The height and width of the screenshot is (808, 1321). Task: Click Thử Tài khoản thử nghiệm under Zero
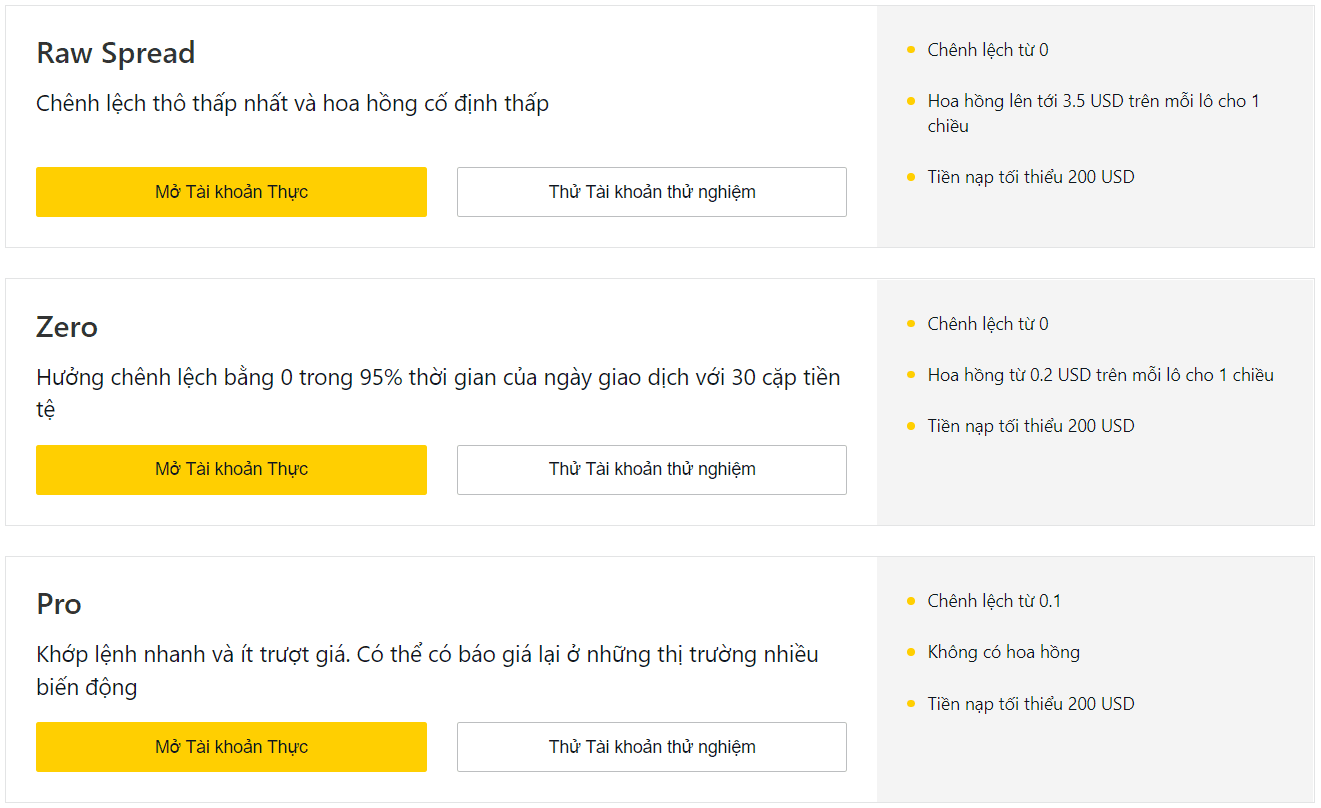click(x=652, y=470)
